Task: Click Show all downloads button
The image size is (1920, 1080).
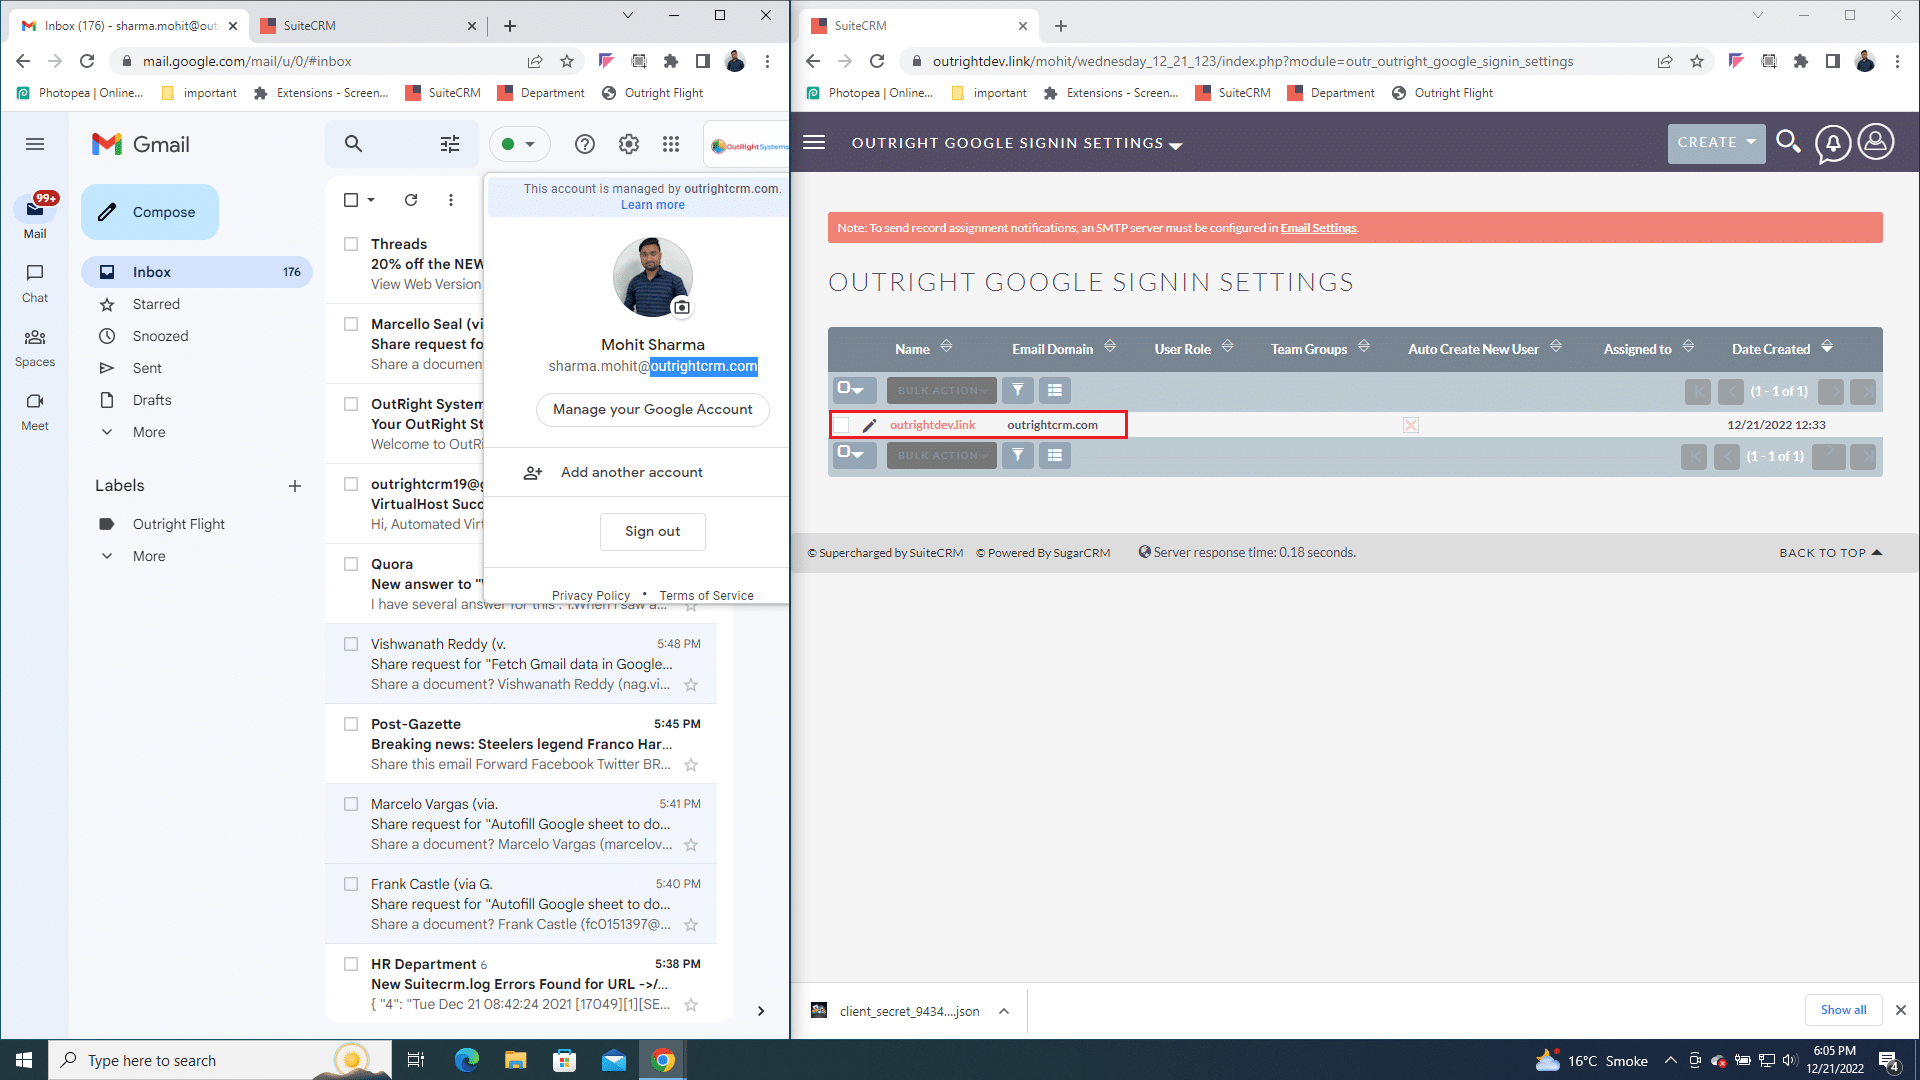Action: pos(1843,1010)
